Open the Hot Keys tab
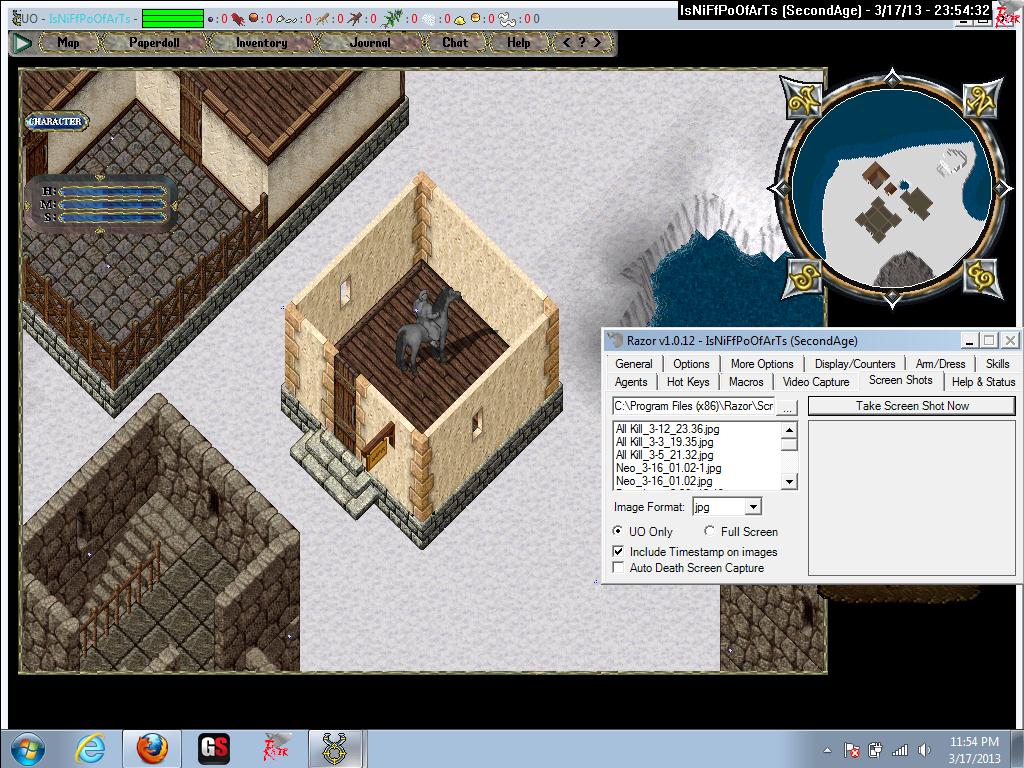Viewport: 1024px width, 768px height. (x=688, y=382)
